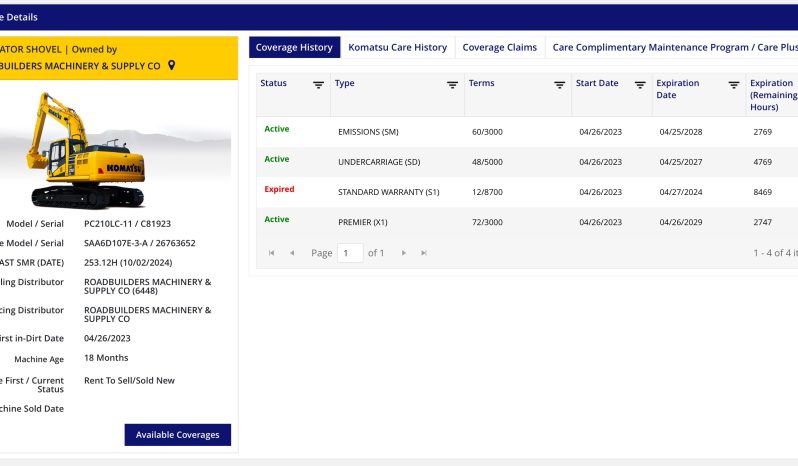Select the UNDERCARRIAGE (SD) coverage type
The height and width of the screenshot is (466, 798).
click(379, 162)
